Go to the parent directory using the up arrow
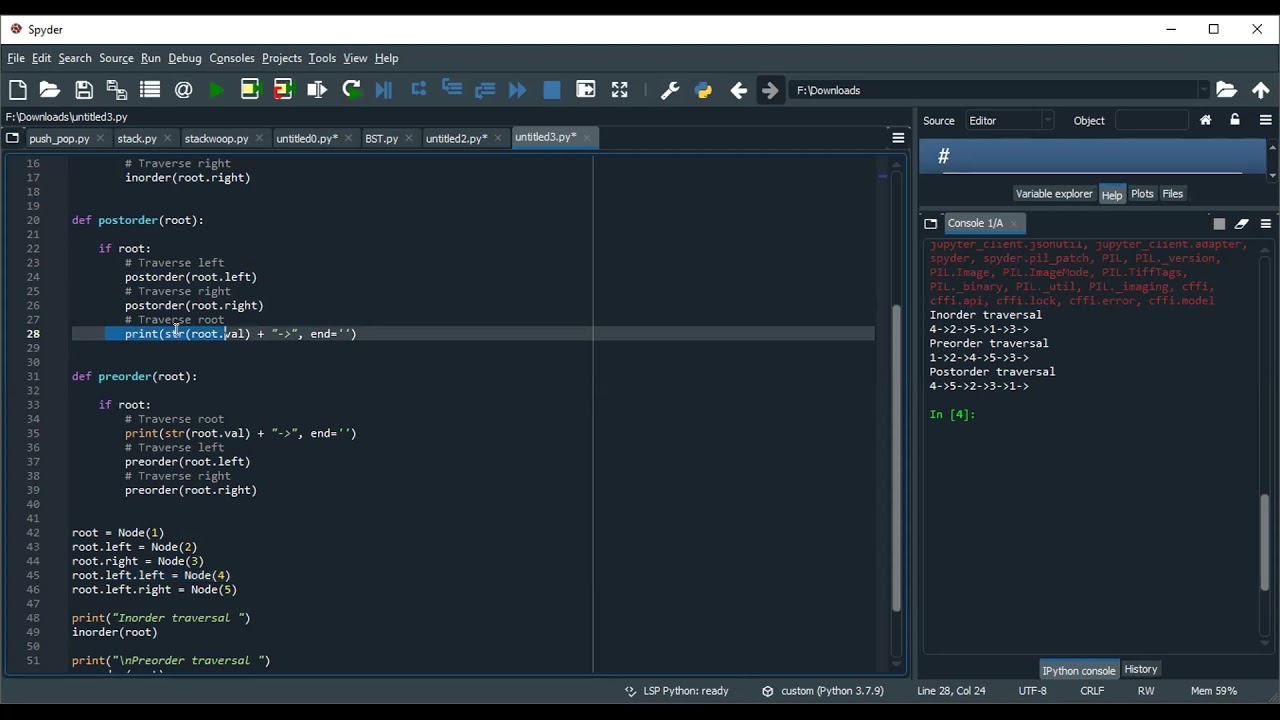 pos(1261,90)
